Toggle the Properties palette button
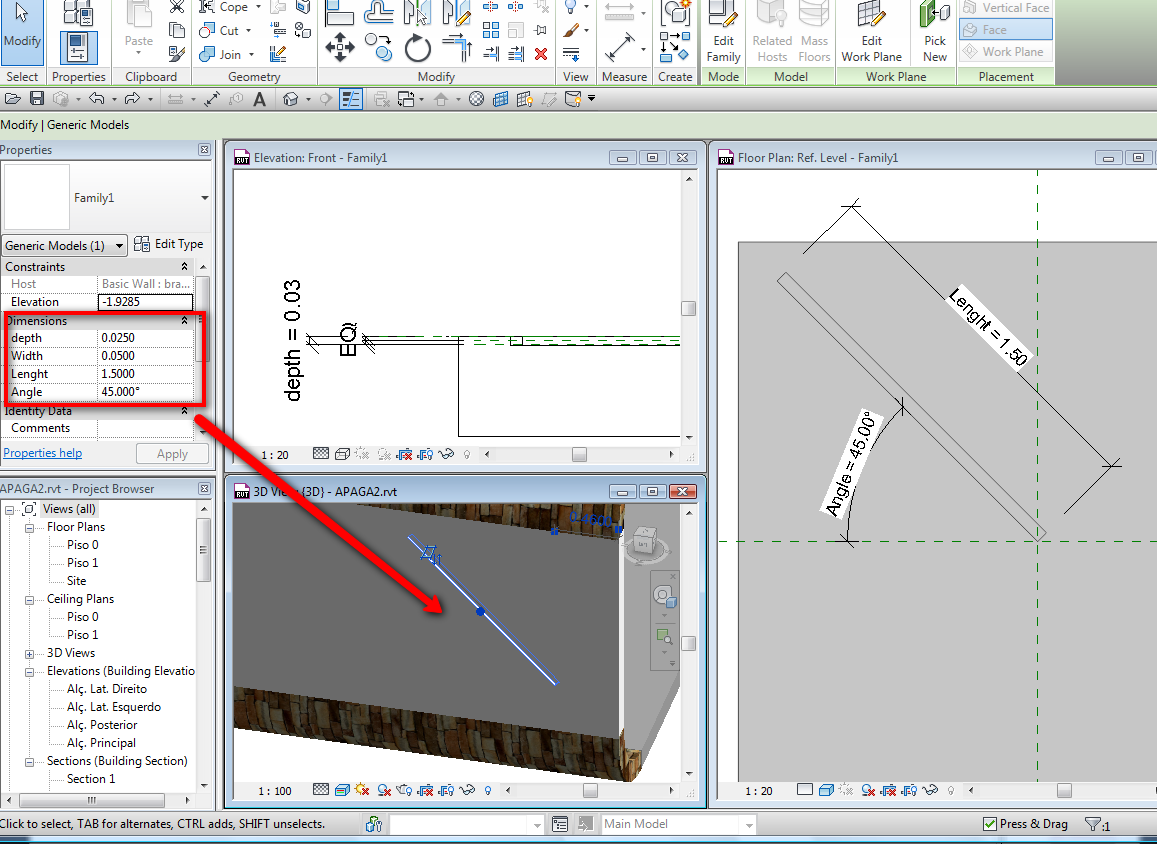This screenshot has width=1157, height=844. 78,47
